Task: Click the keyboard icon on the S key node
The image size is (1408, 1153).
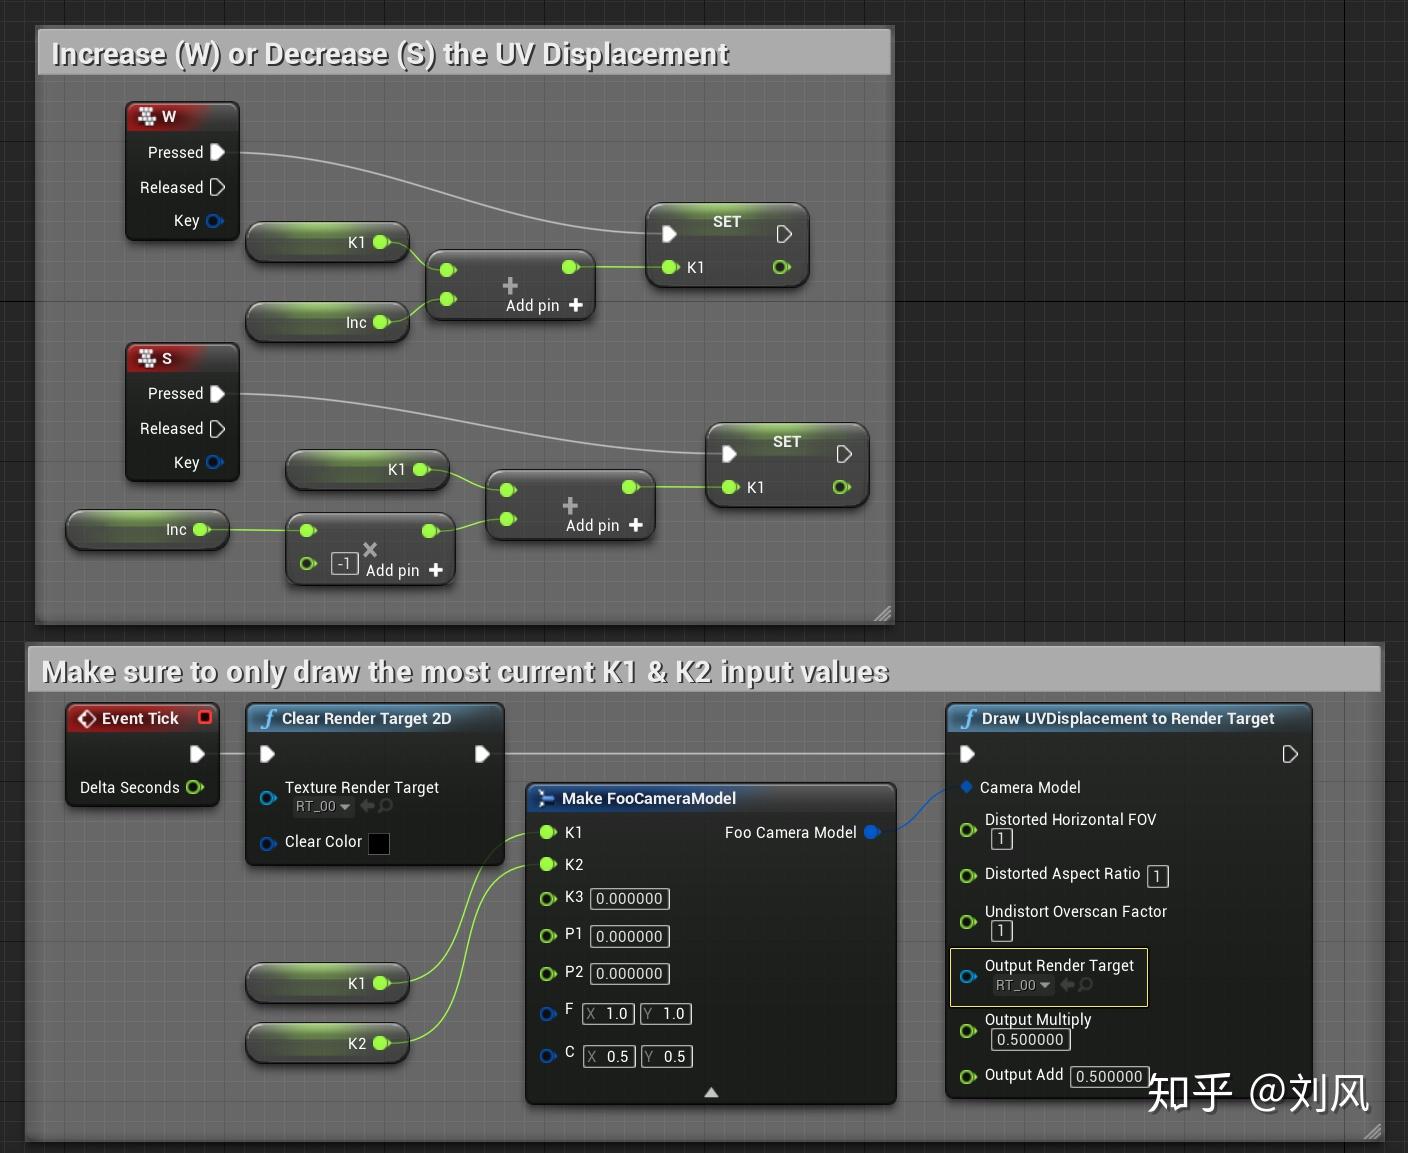Action: point(146,358)
